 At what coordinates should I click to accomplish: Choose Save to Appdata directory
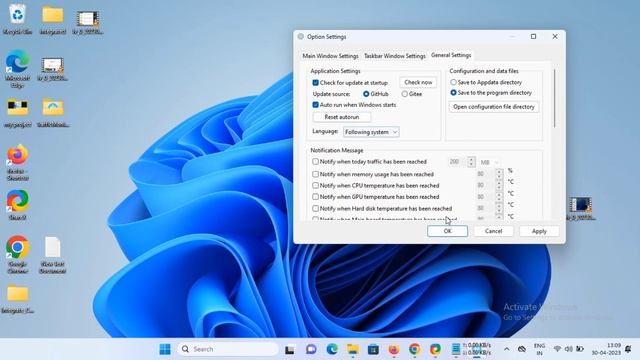coord(453,82)
